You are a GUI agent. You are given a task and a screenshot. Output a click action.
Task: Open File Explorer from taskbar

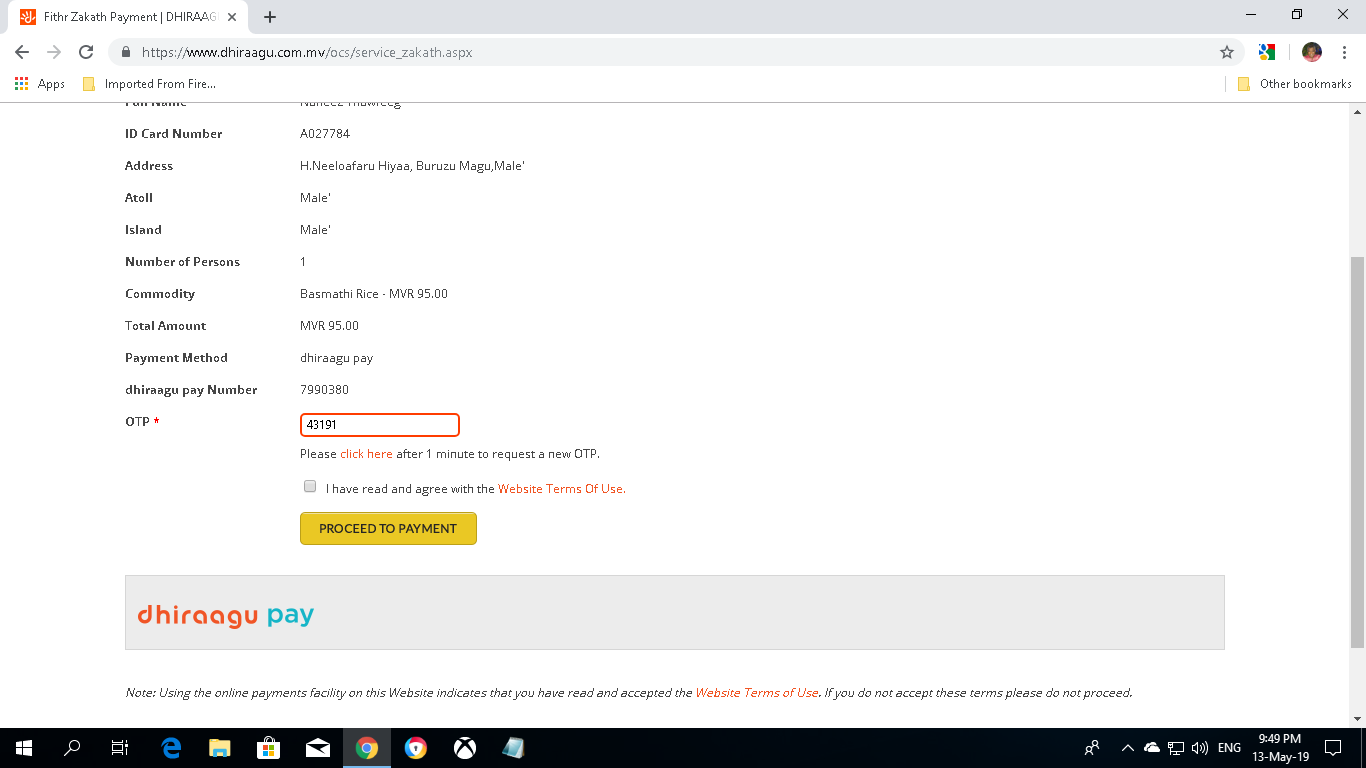click(220, 747)
